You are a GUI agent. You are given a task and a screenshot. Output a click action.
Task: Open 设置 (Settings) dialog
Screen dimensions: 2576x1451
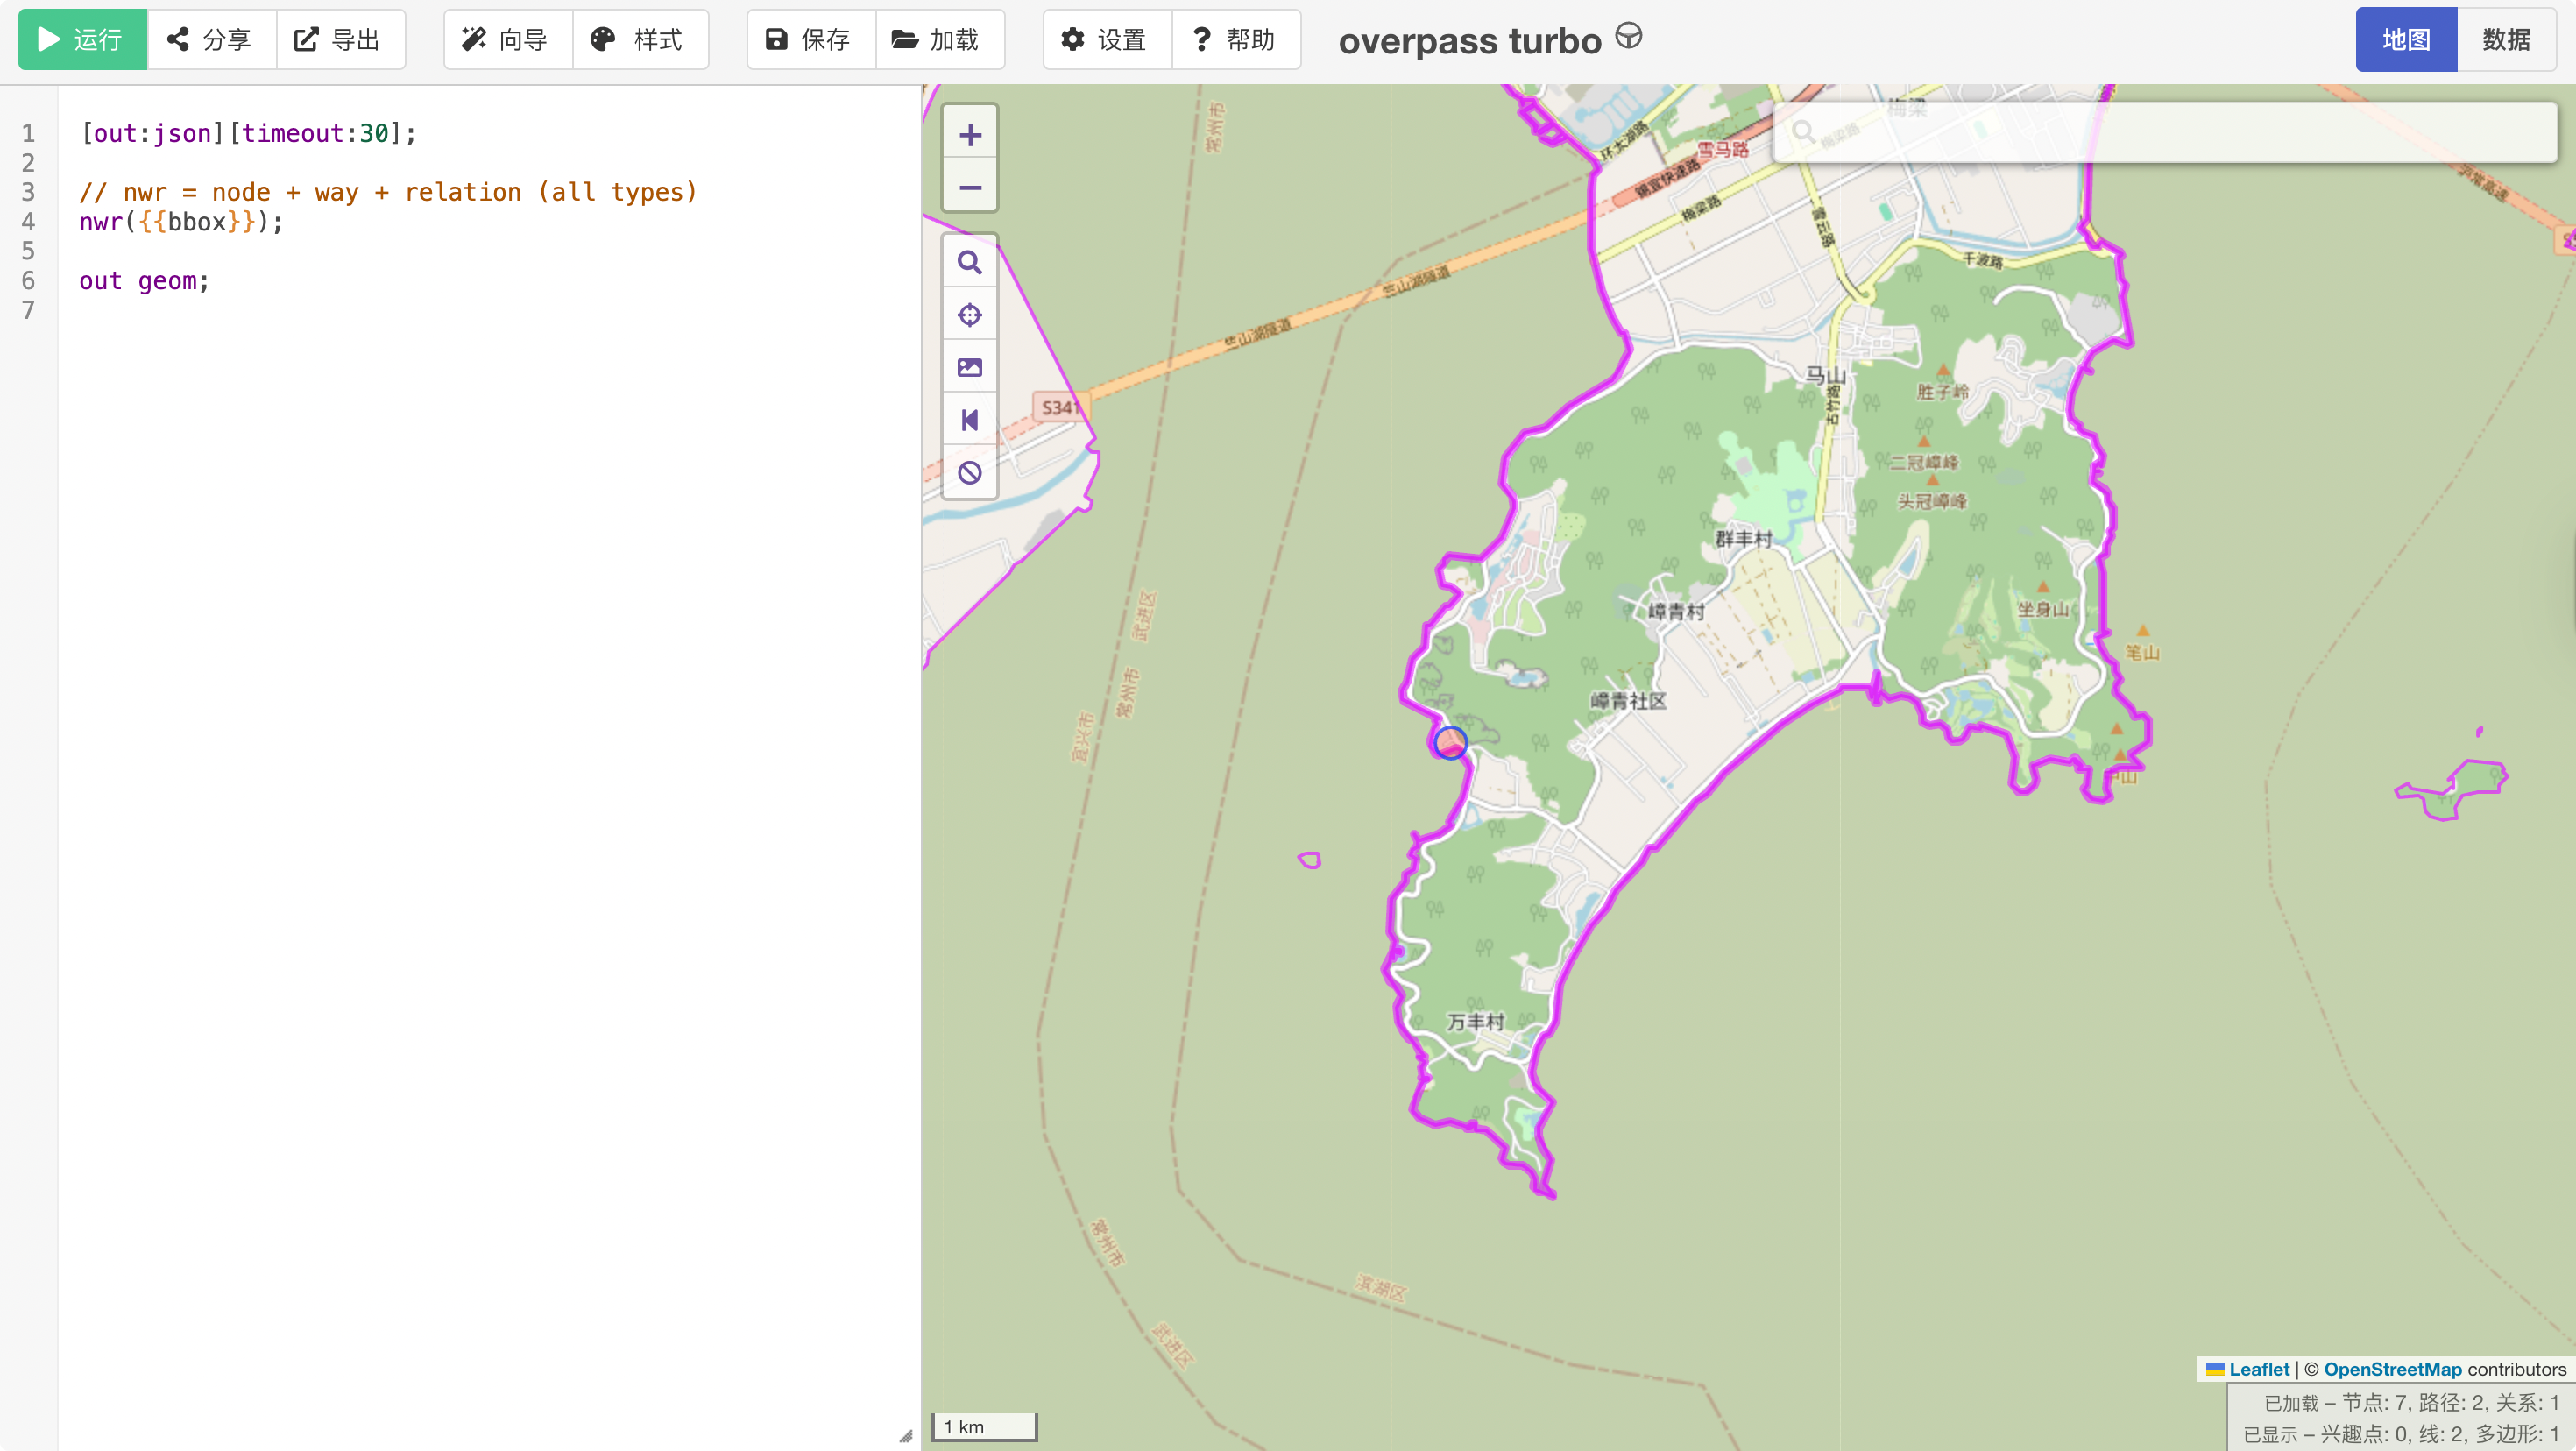(1107, 40)
